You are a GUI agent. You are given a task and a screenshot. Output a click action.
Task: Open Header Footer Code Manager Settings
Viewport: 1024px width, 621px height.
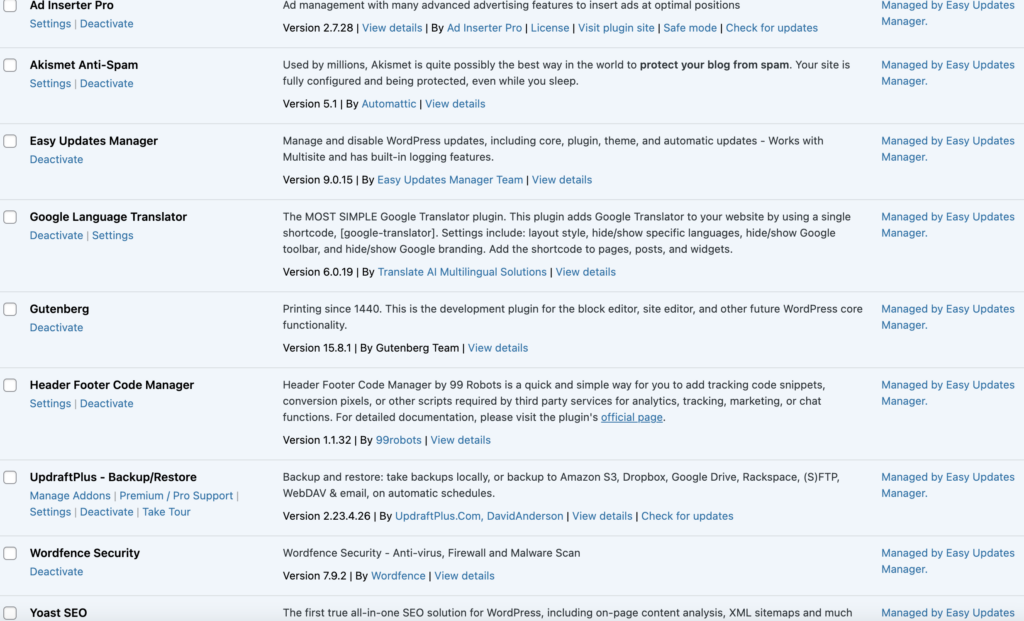[x=50, y=404]
